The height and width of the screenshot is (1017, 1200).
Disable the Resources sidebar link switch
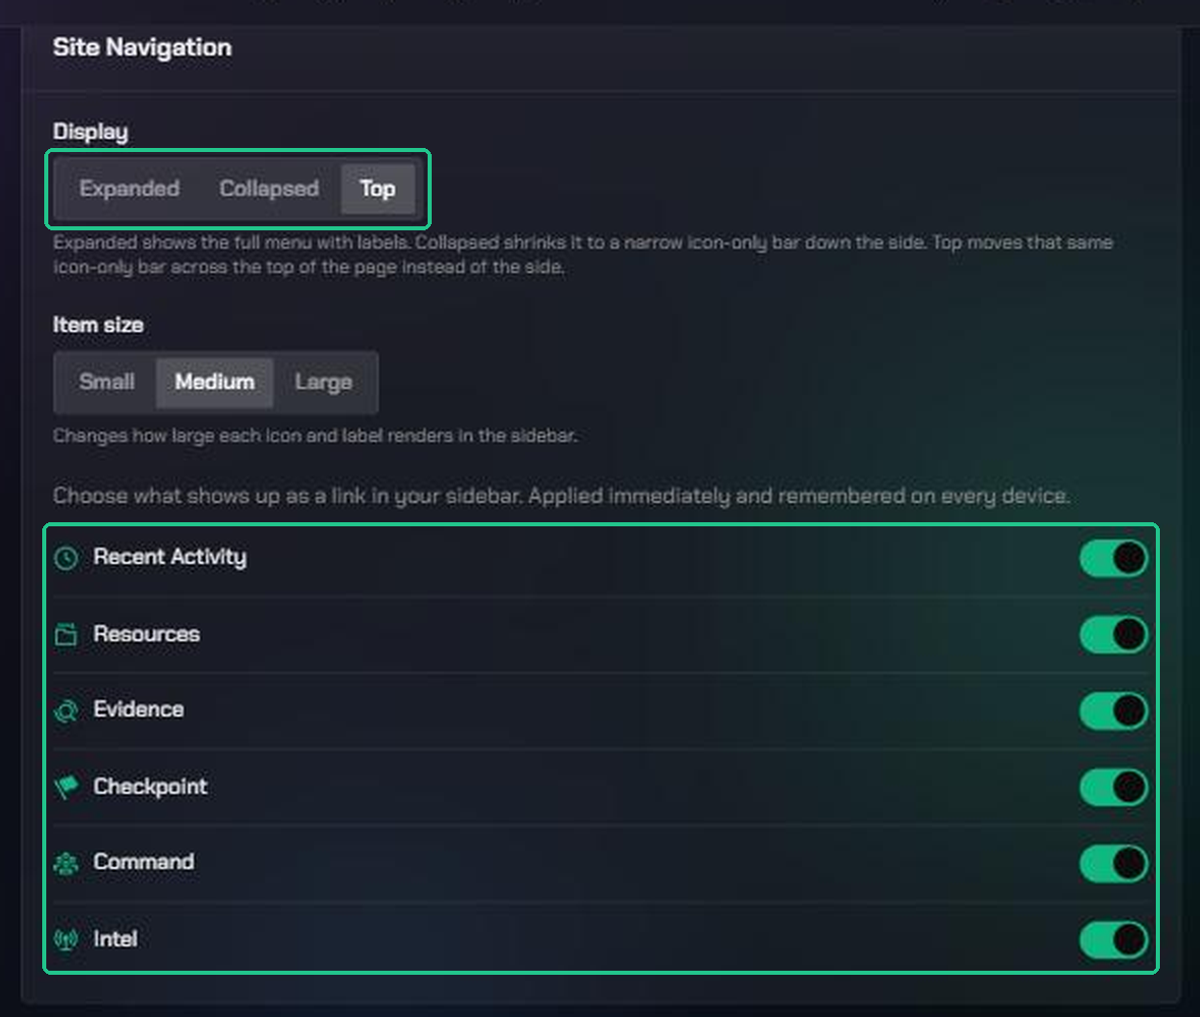click(x=1113, y=634)
